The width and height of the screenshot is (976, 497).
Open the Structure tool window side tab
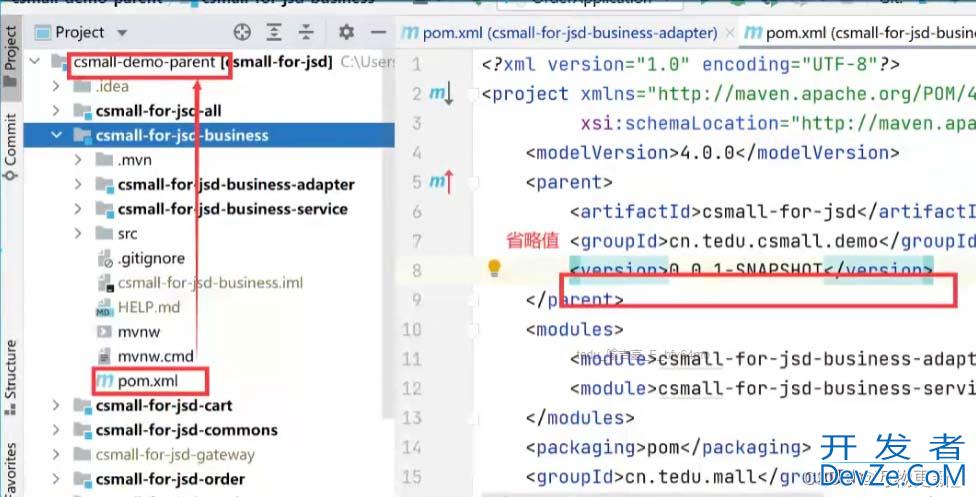(x=11, y=377)
